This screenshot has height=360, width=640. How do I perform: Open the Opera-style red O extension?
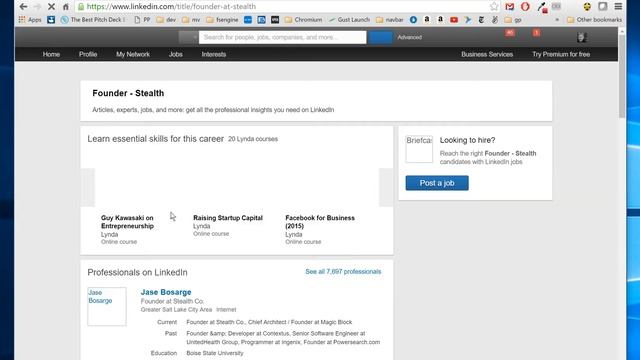[525, 7]
